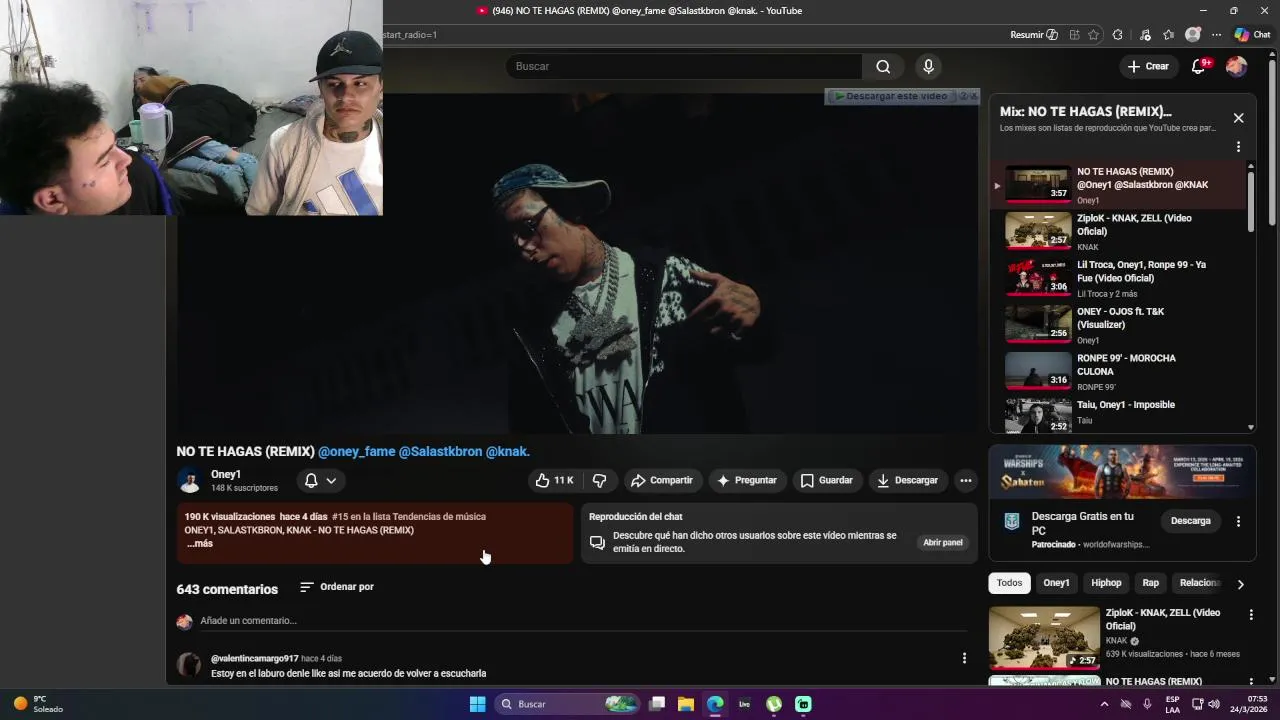Expand the subscription notification bell dropdown

pos(321,481)
